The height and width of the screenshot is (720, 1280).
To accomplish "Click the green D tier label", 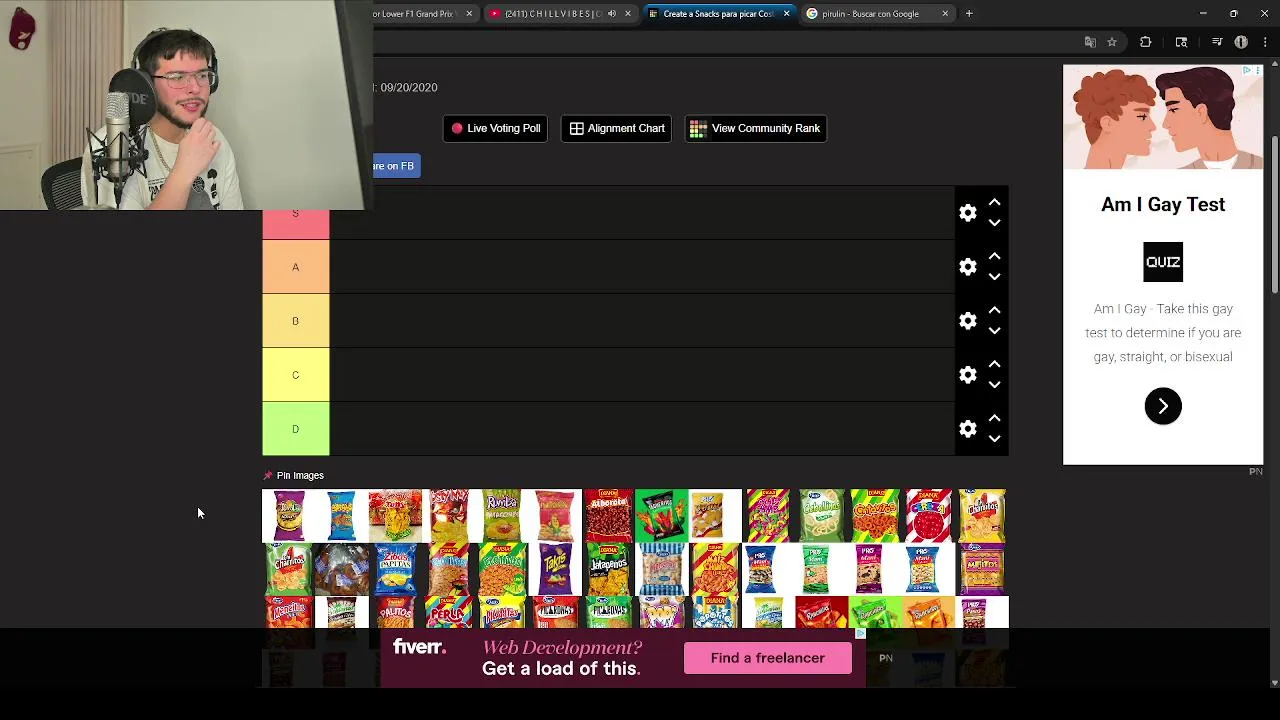I will 295,429.
